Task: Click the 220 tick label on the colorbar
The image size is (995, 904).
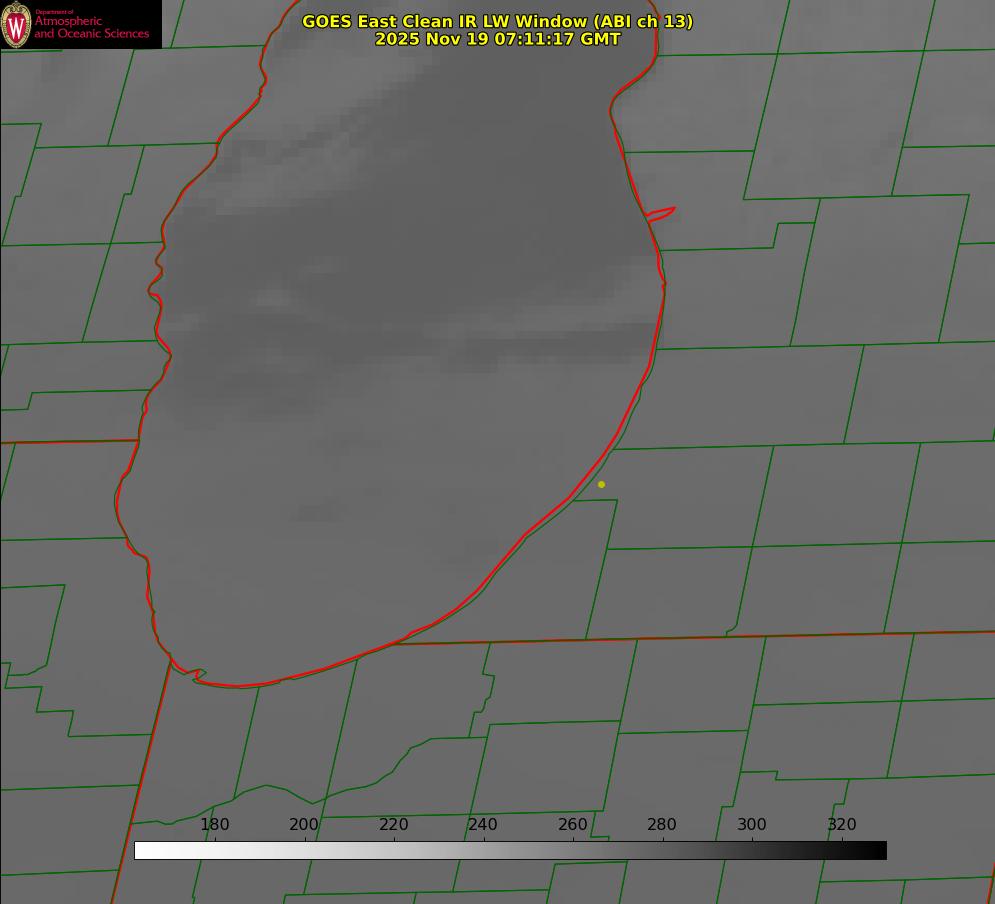Action: pyautogui.click(x=394, y=825)
